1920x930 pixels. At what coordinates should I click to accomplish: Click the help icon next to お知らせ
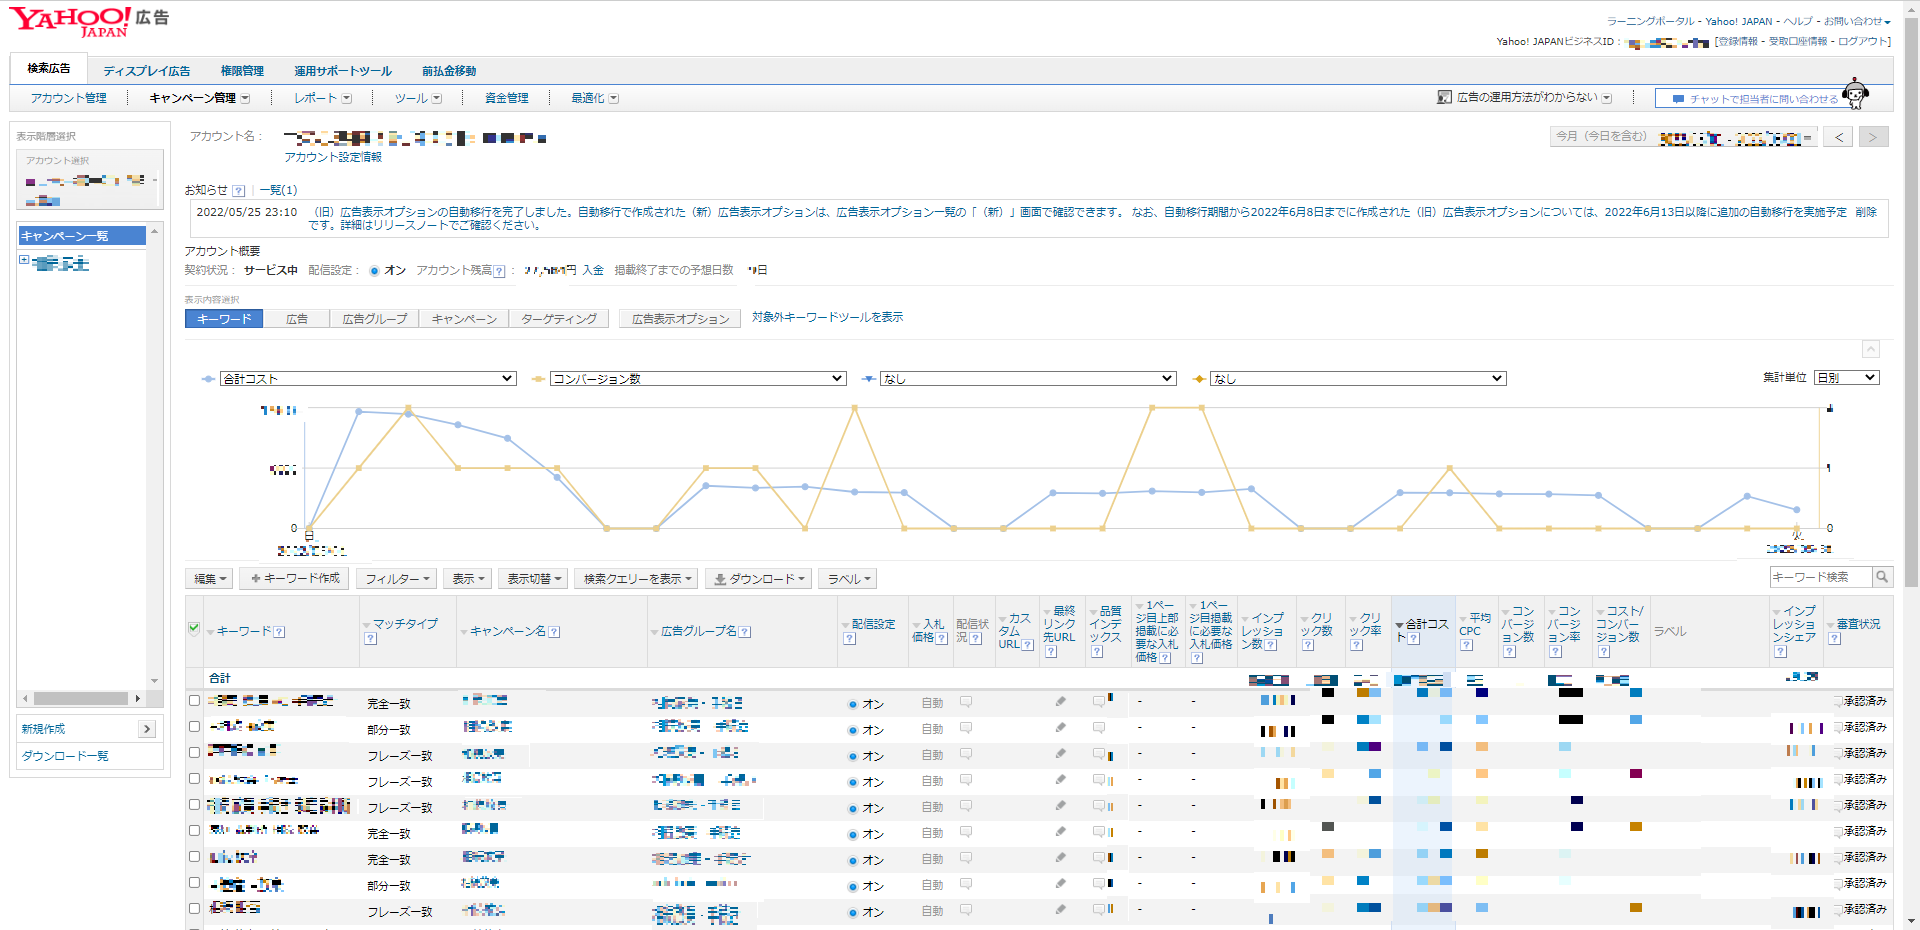click(238, 190)
